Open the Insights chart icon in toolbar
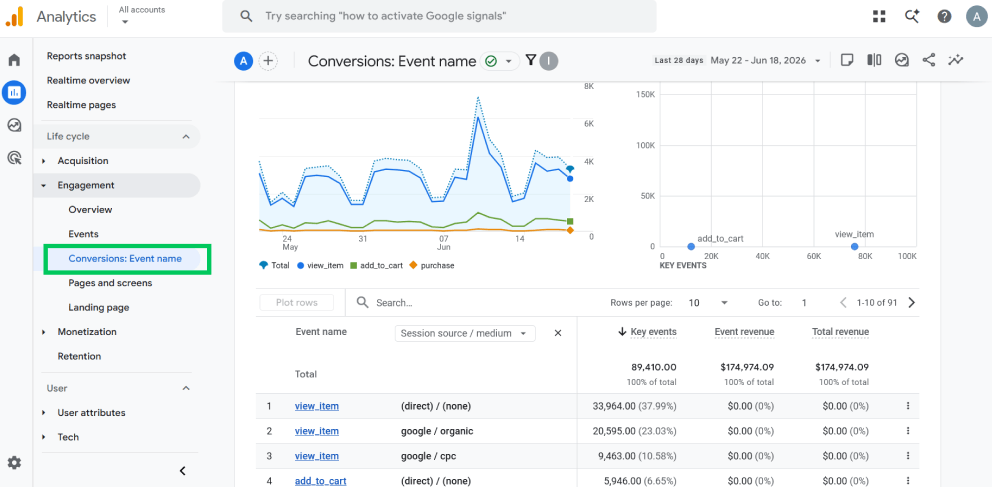Viewport: 992px width, 487px height. [x=902, y=60]
